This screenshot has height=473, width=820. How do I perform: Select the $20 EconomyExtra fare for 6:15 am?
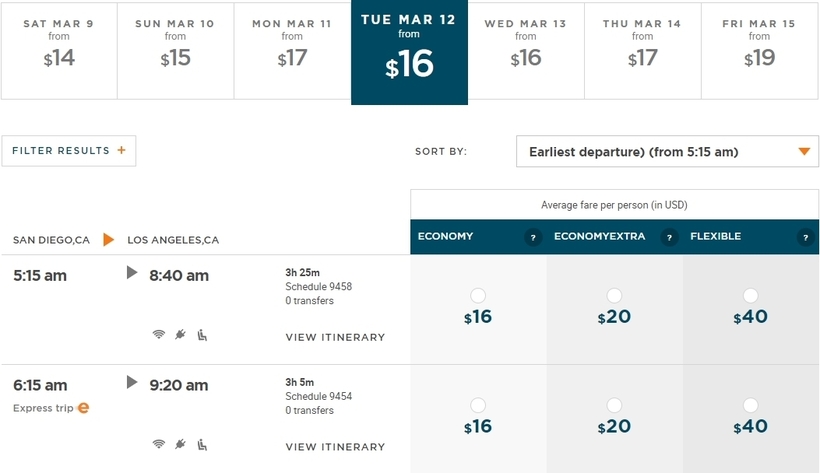point(614,406)
